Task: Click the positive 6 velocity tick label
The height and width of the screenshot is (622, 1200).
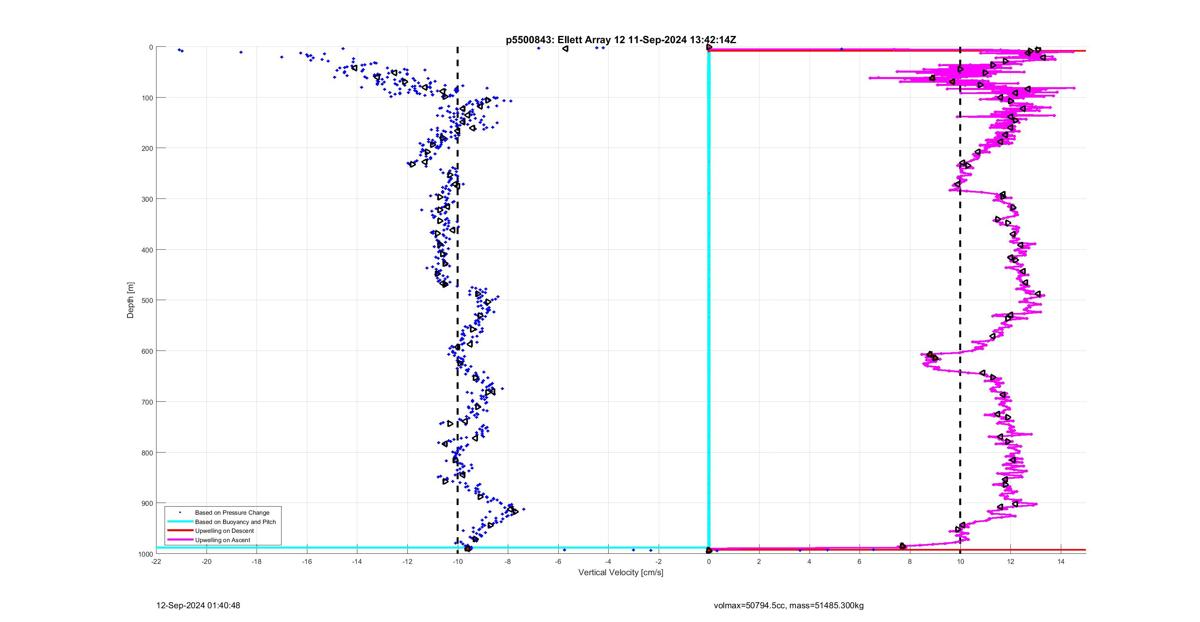Action: point(859,562)
